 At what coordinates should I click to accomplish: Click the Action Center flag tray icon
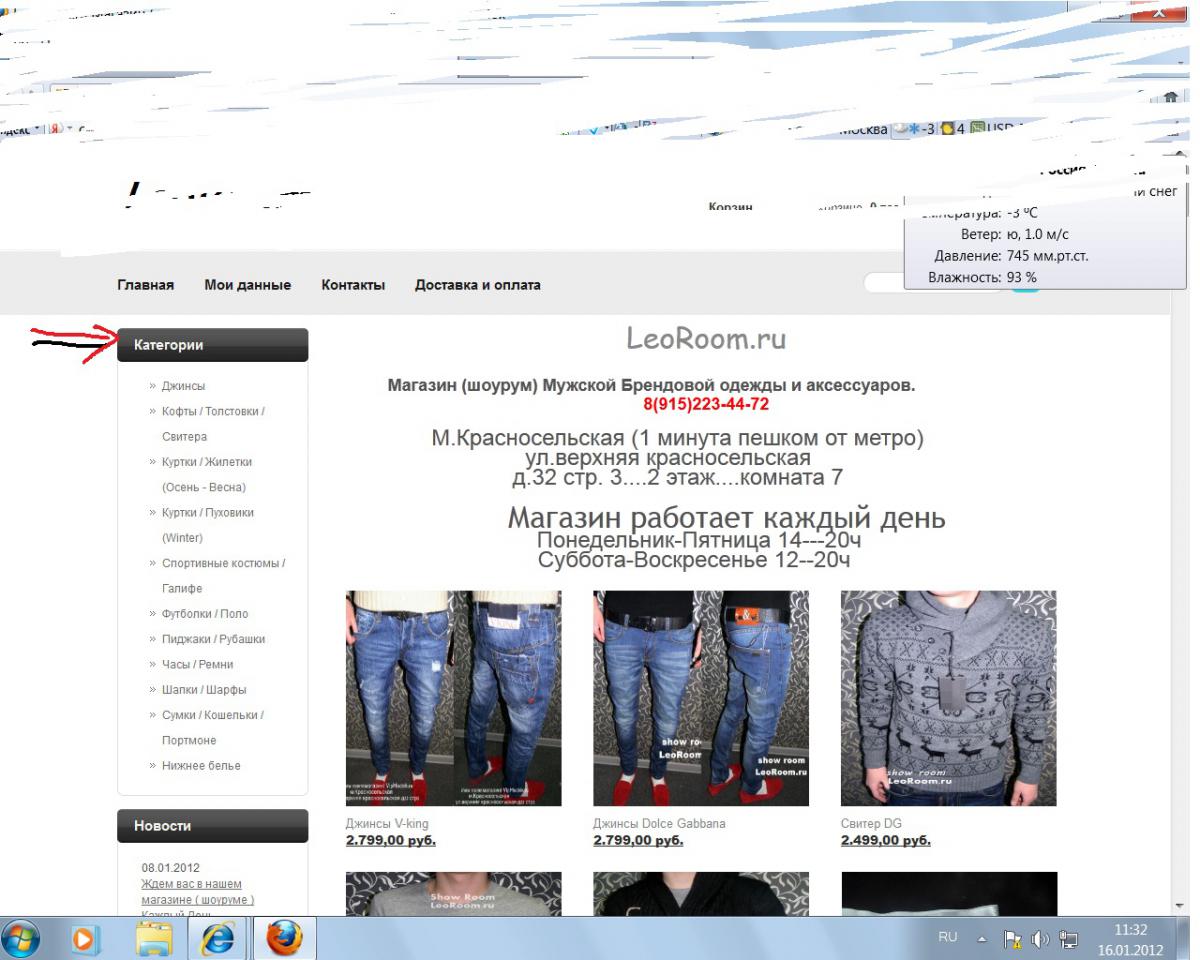[x=1011, y=940]
